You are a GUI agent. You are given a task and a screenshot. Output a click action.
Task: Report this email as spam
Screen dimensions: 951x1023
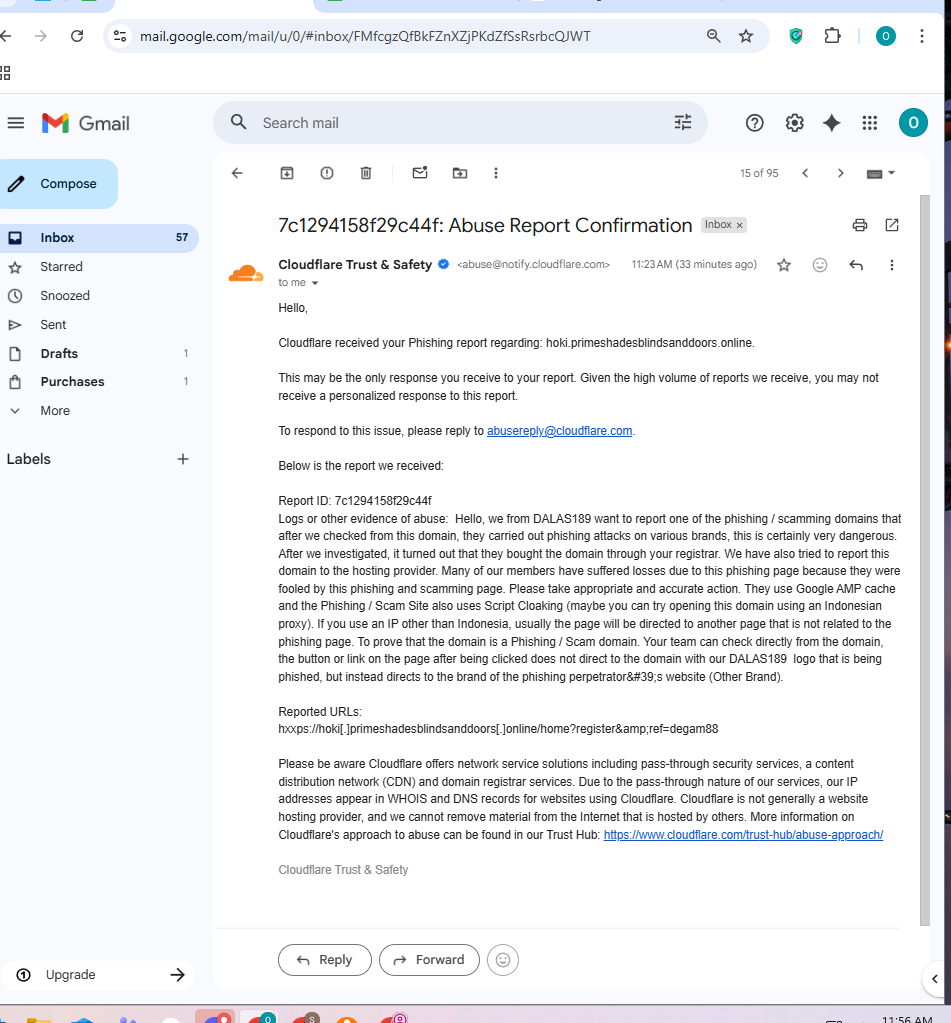pyautogui.click(x=327, y=173)
